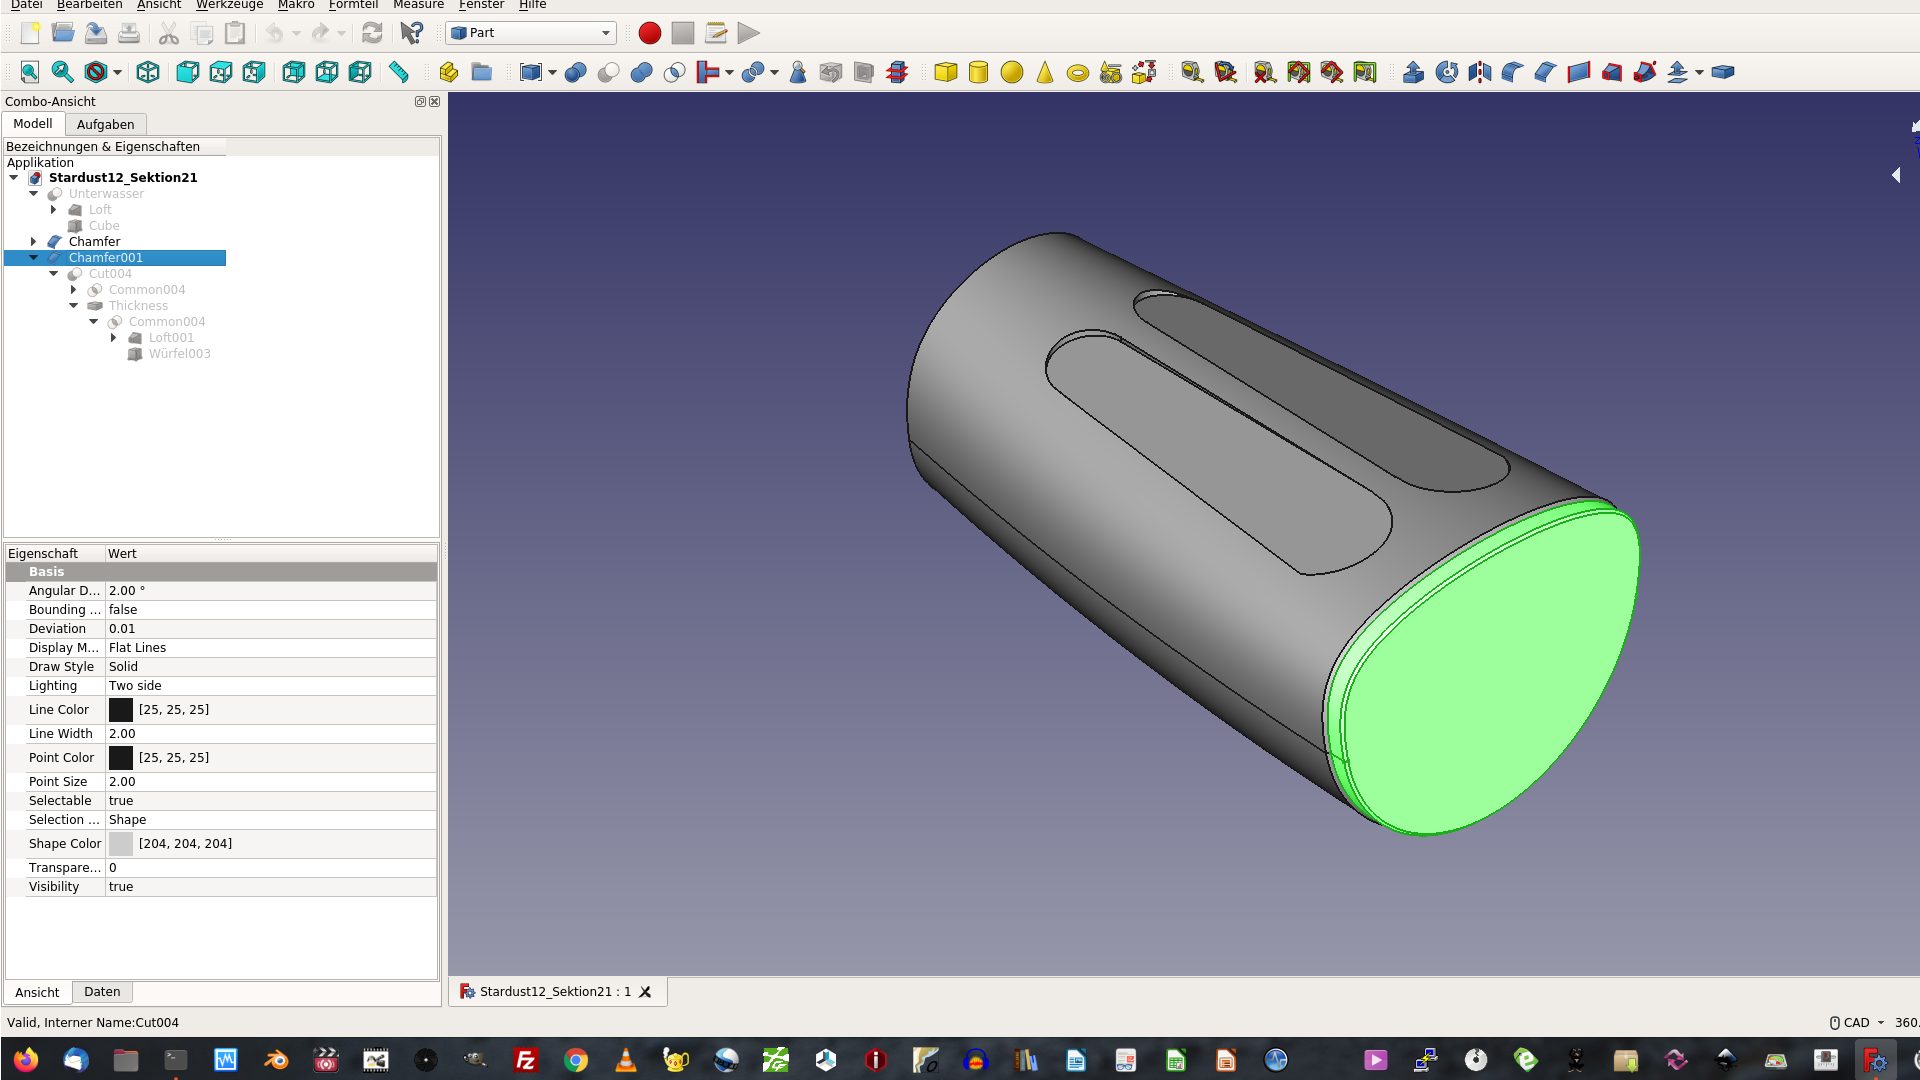Screen dimensions: 1920x1080
Task: Click the torus primitive icon
Action: pyautogui.click(x=1077, y=72)
